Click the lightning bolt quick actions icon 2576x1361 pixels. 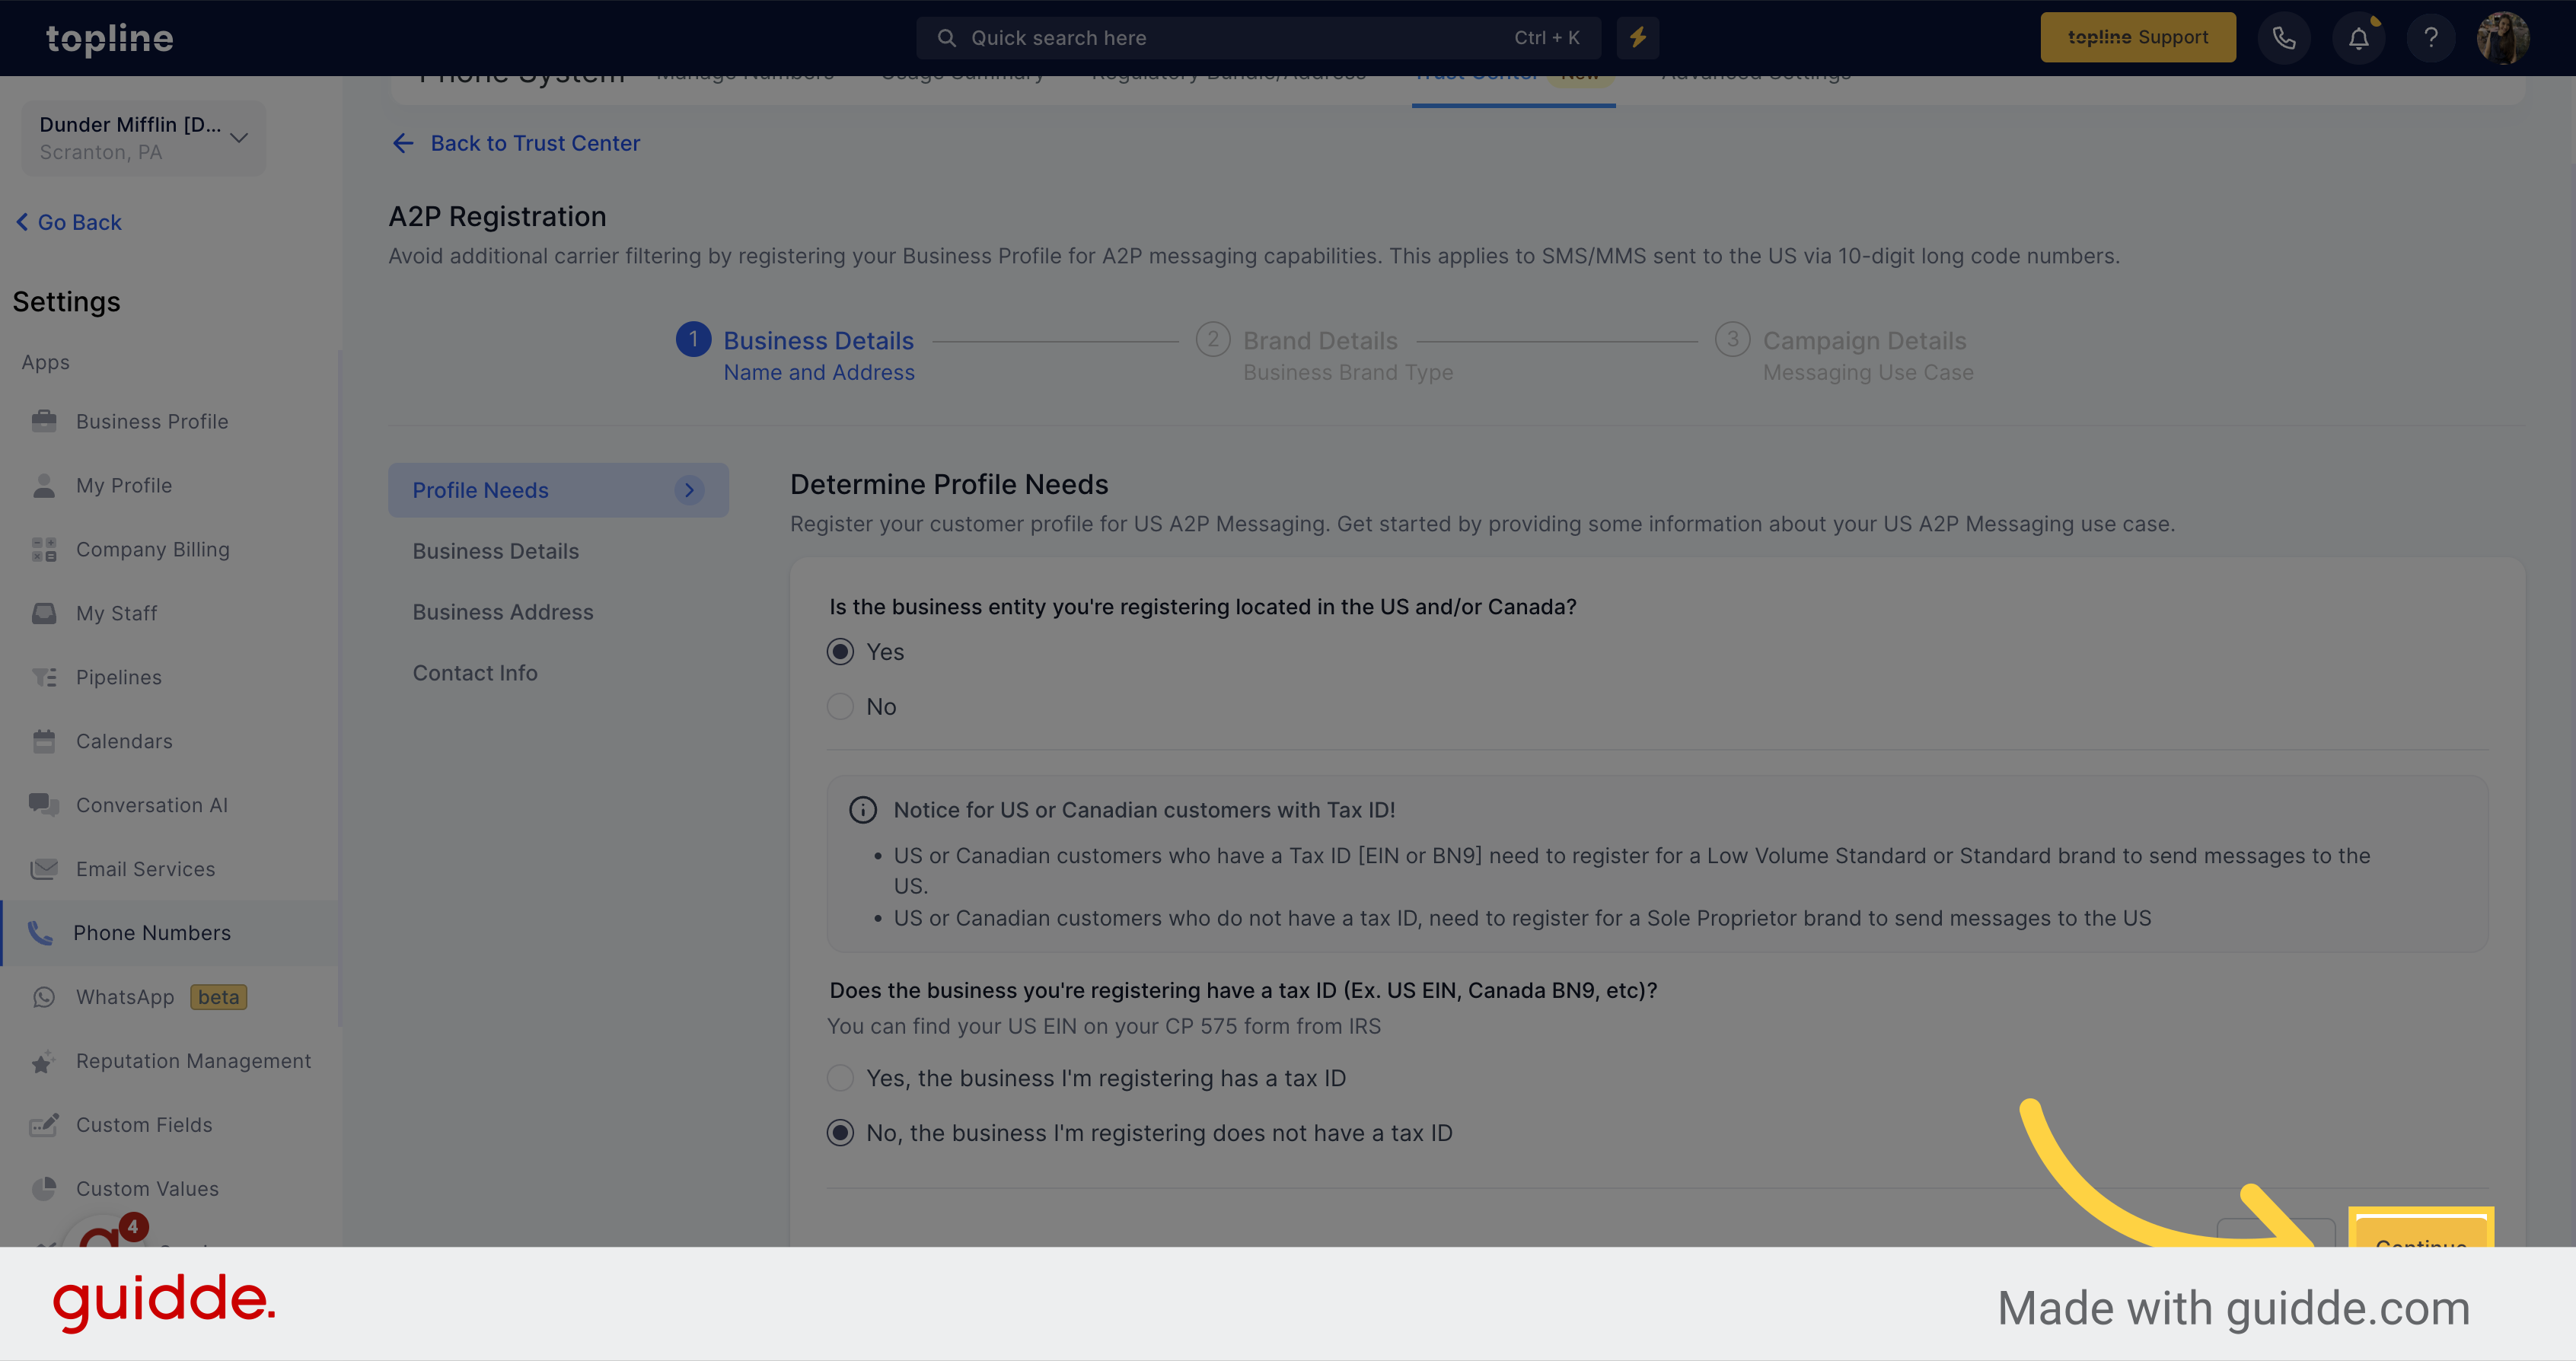[1637, 37]
